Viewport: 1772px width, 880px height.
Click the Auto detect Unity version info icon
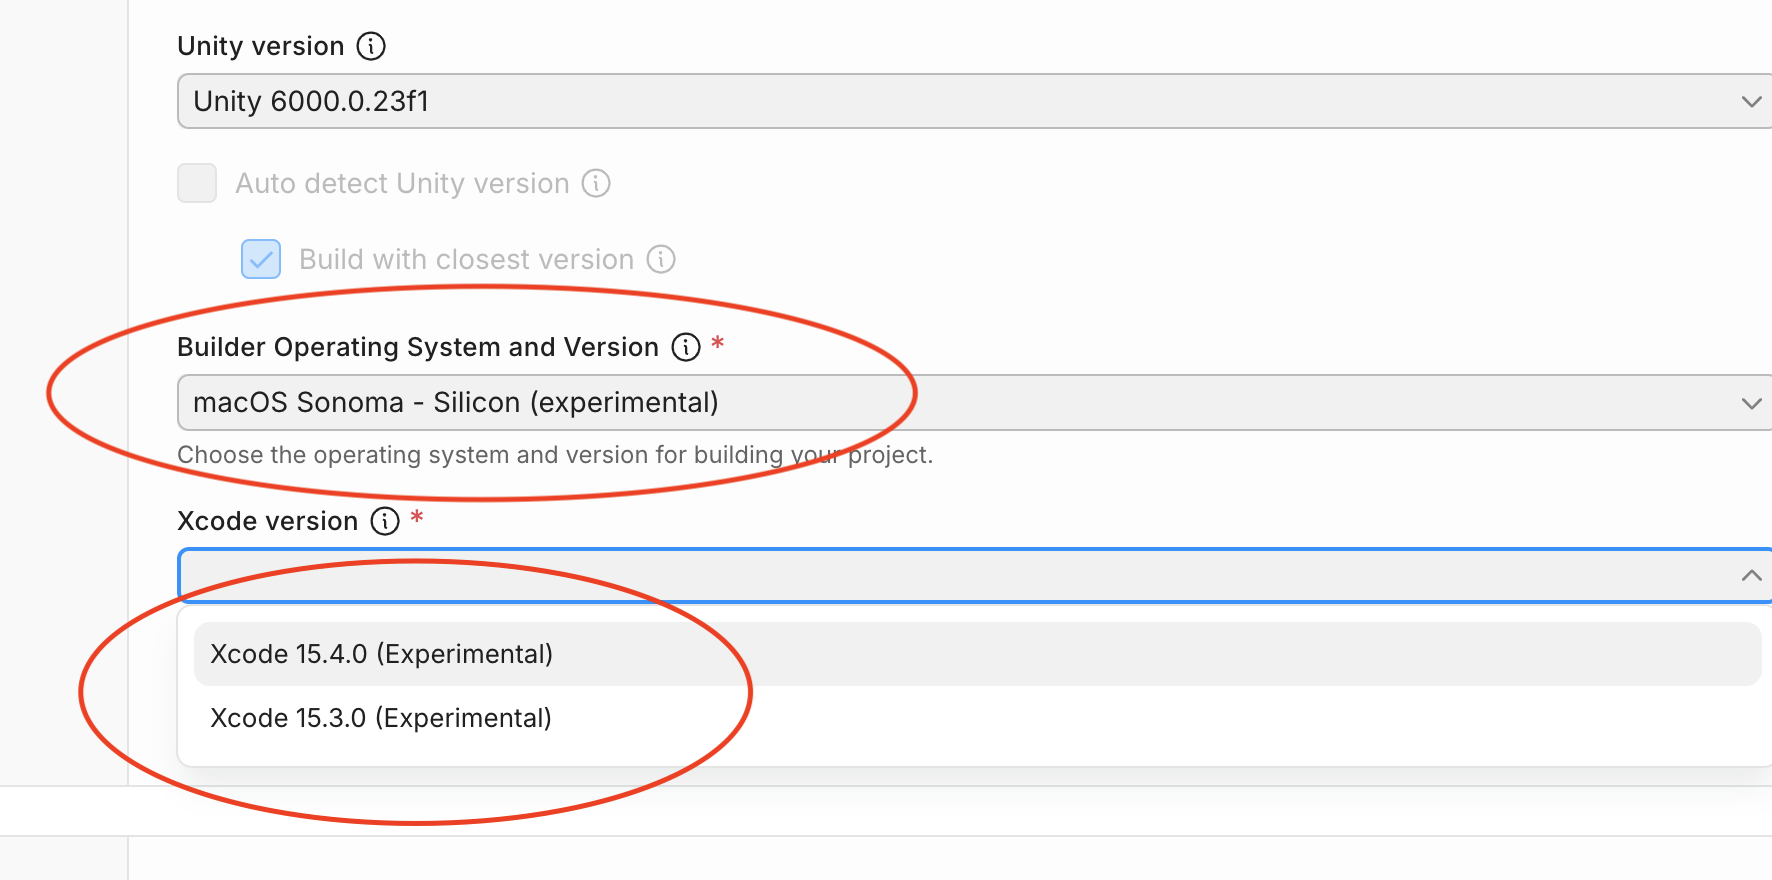point(595,183)
